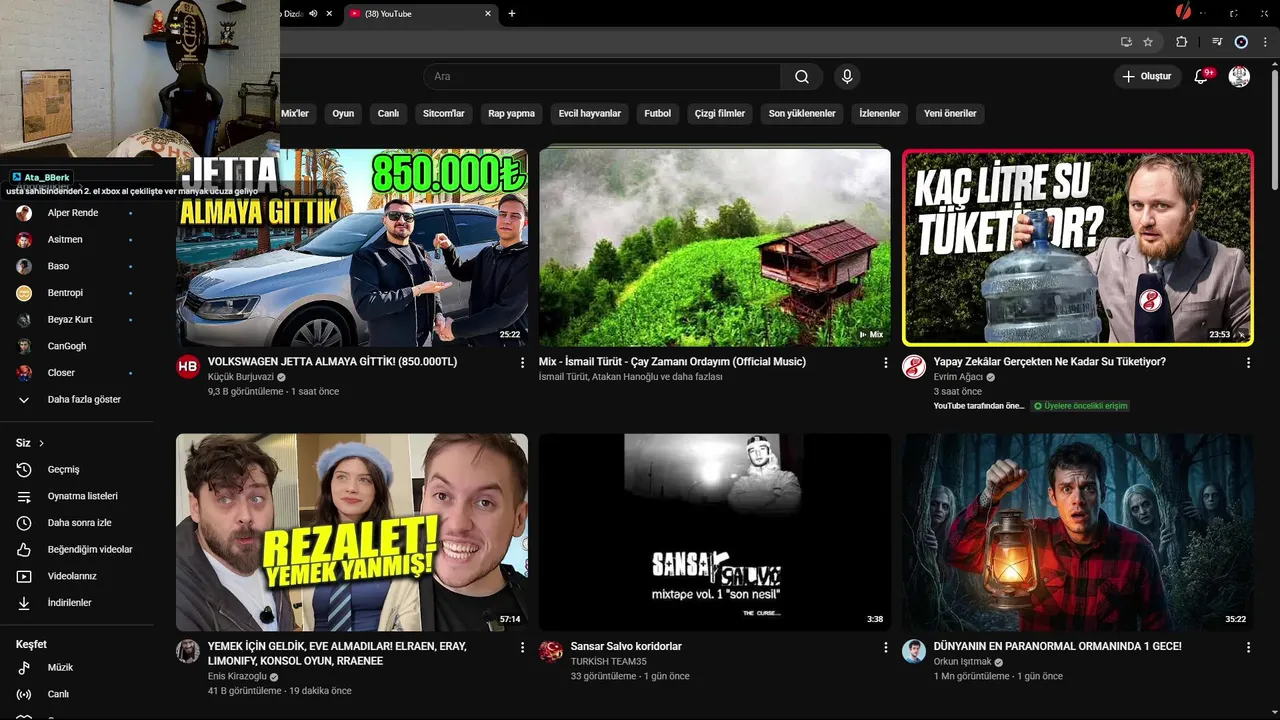Image resolution: width=1280 pixels, height=720 pixels.
Task: Select the Mix'ler filter chip
Action: pos(295,113)
